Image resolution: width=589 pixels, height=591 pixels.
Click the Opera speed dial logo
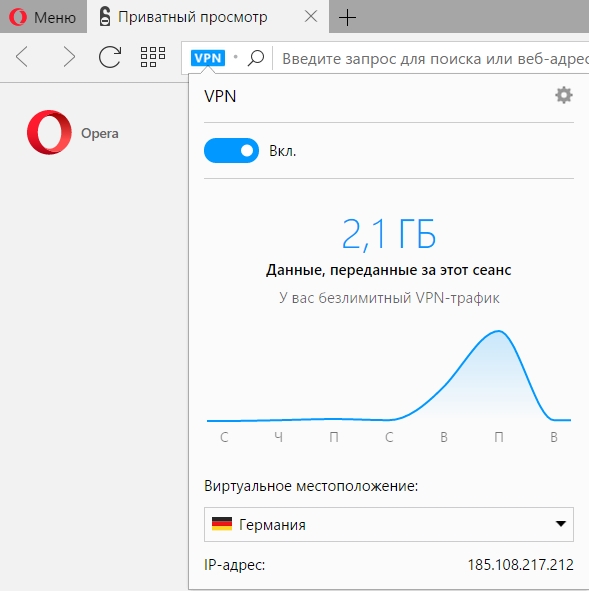click(x=49, y=132)
